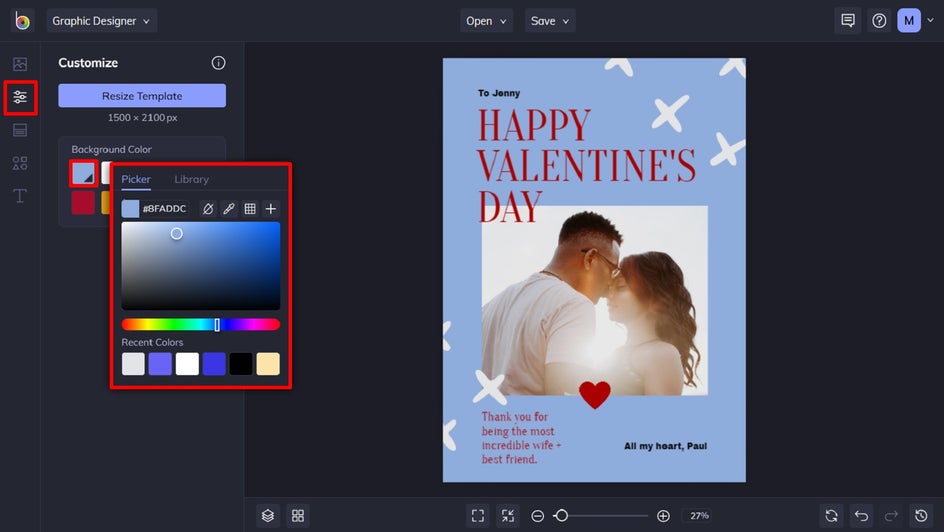Add color with the plus icon
The image size is (944, 532).
(271, 209)
